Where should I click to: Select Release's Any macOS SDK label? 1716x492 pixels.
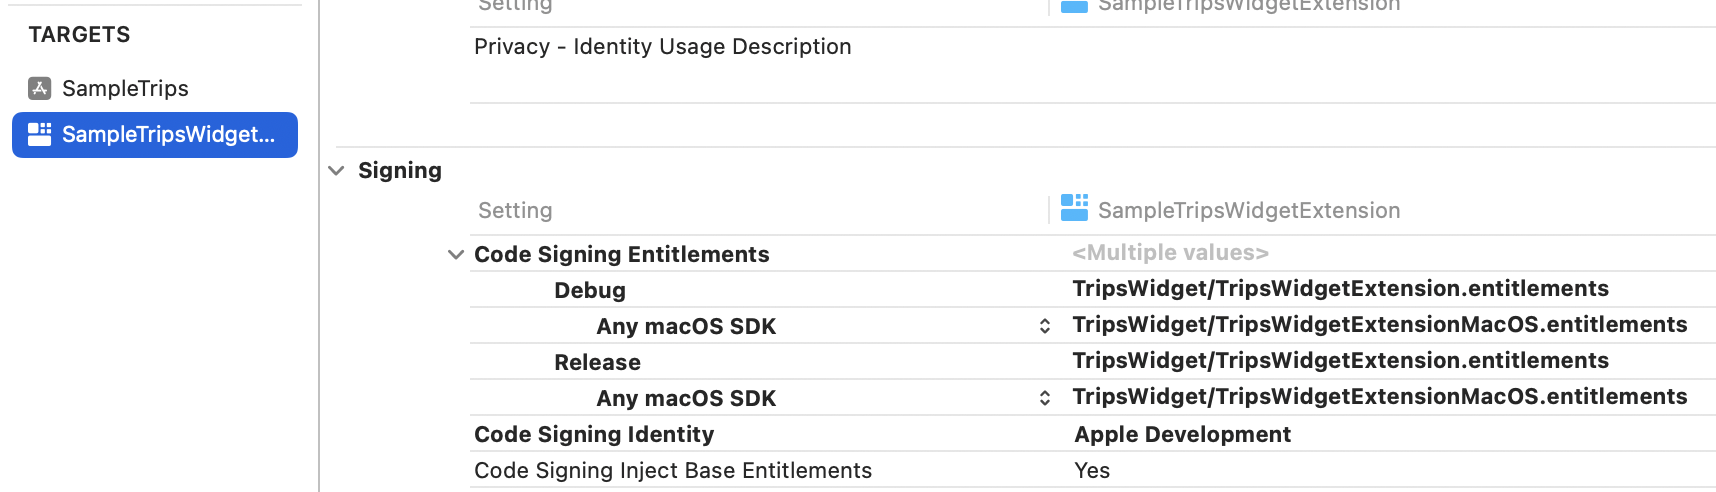(686, 399)
